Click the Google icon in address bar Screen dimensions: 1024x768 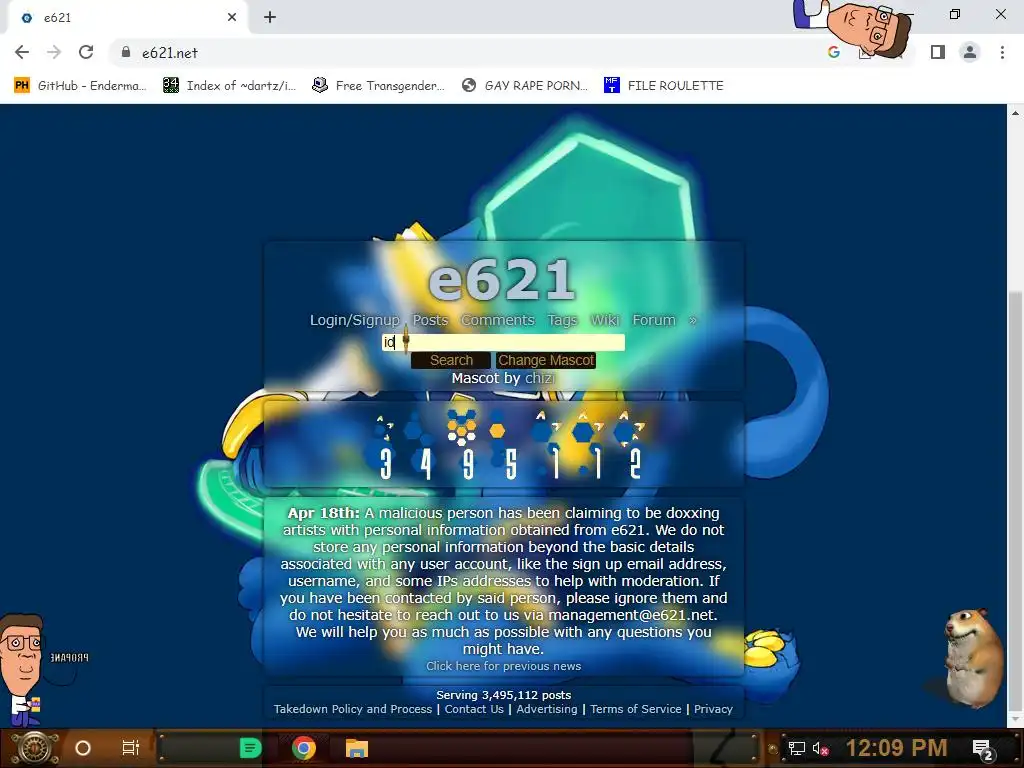pos(833,52)
